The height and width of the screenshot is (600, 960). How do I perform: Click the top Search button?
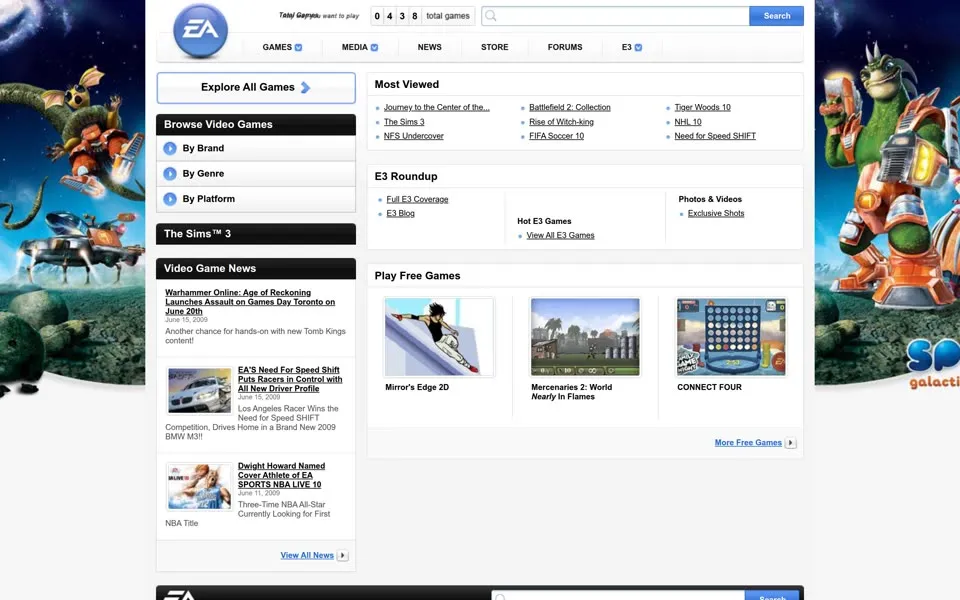[x=776, y=16]
